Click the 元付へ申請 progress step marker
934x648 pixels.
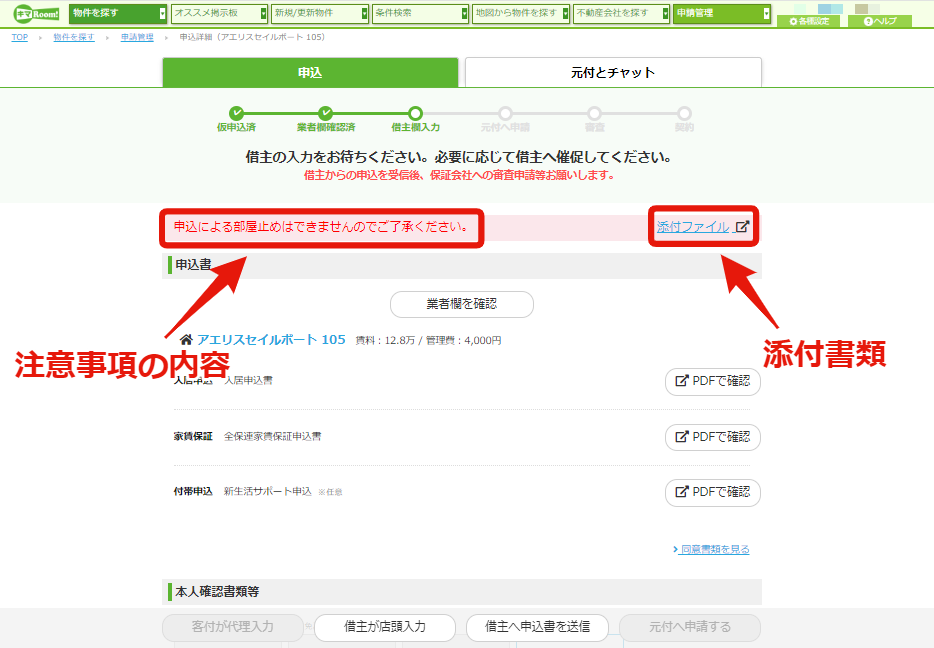[505, 113]
